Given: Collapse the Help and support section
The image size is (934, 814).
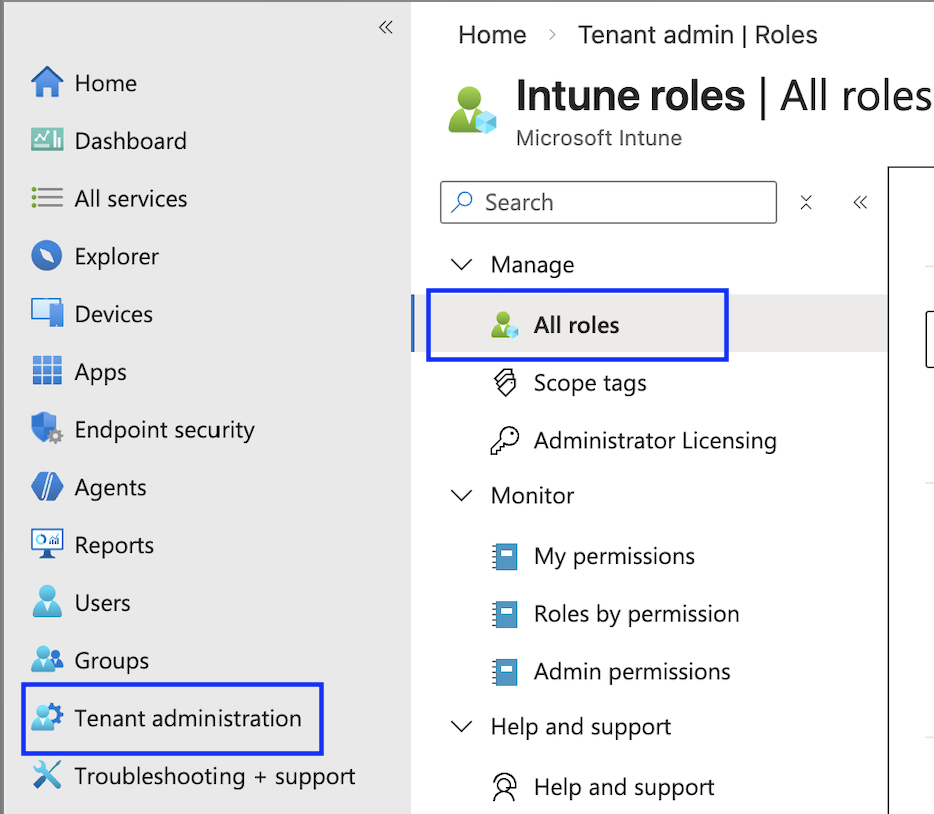Looking at the screenshot, I should pos(462,727).
